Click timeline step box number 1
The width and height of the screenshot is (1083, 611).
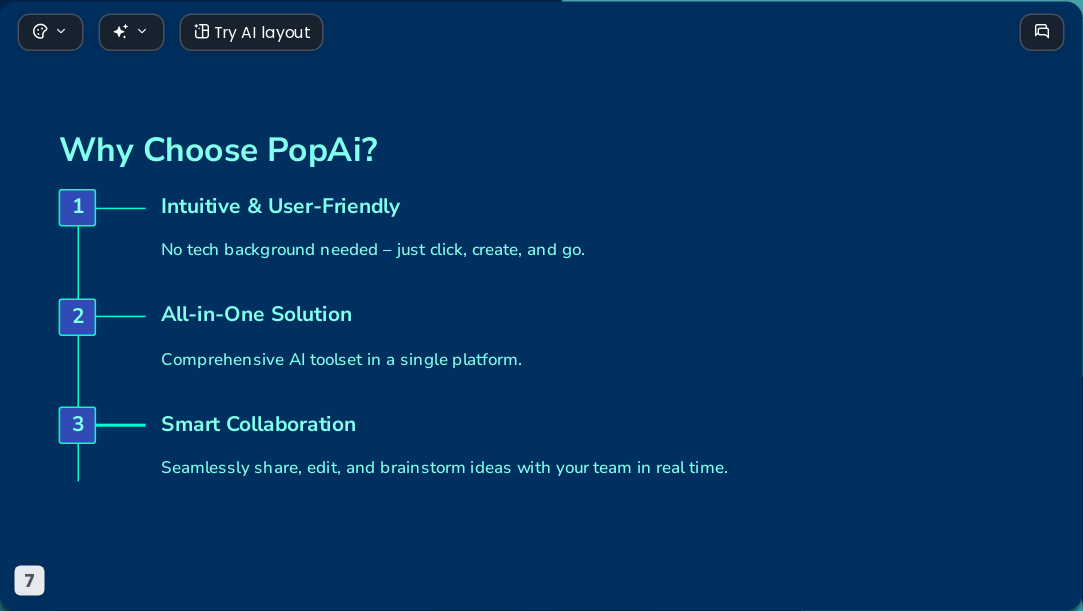[x=77, y=207]
